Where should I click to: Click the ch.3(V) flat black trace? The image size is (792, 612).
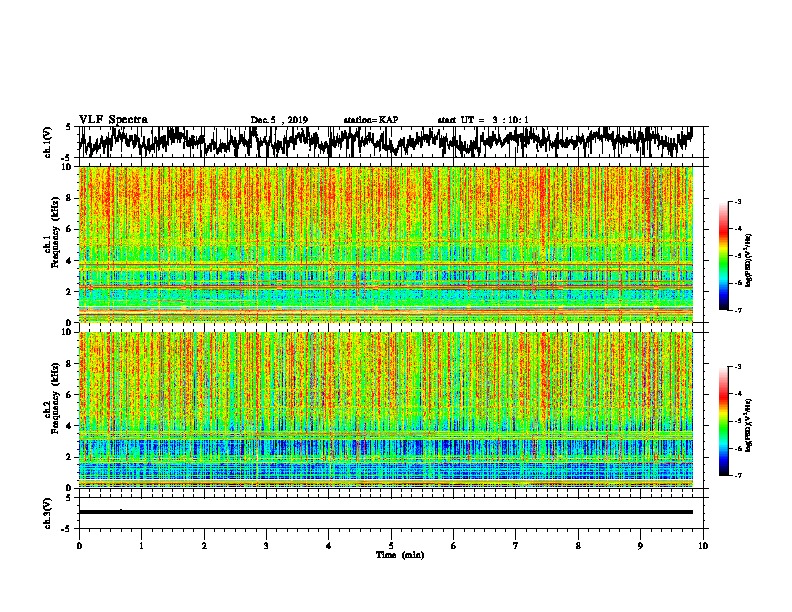[x=386, y=512]
